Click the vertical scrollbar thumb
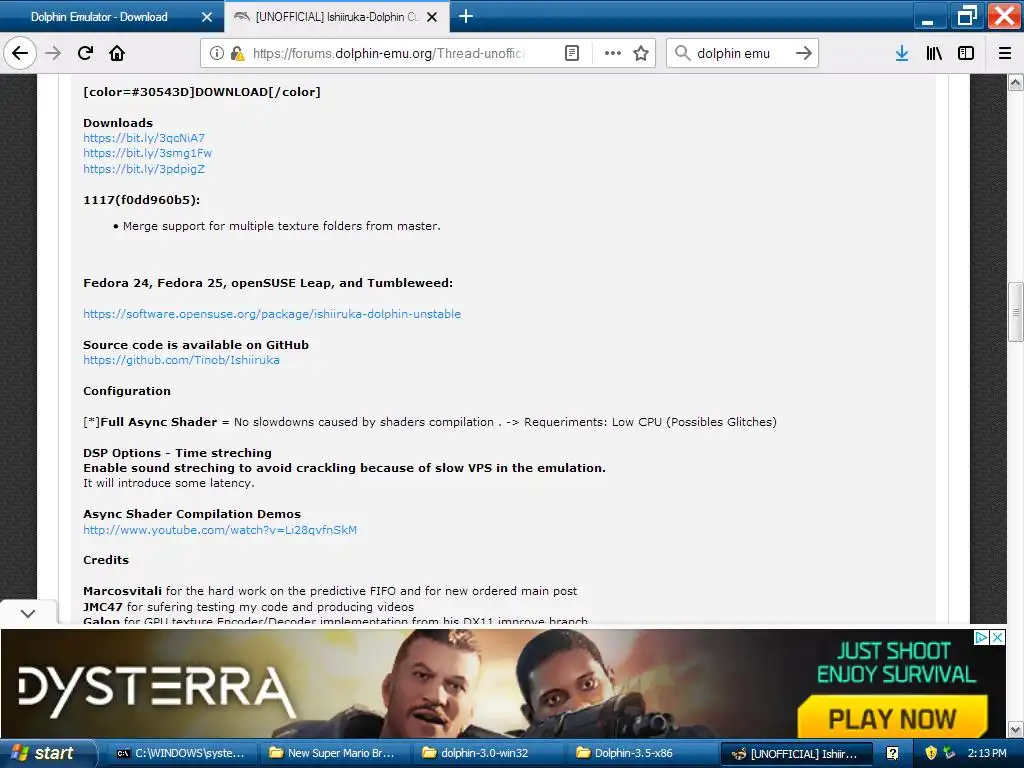This screenshot has width=1024, height=768. pos(1016,312)
